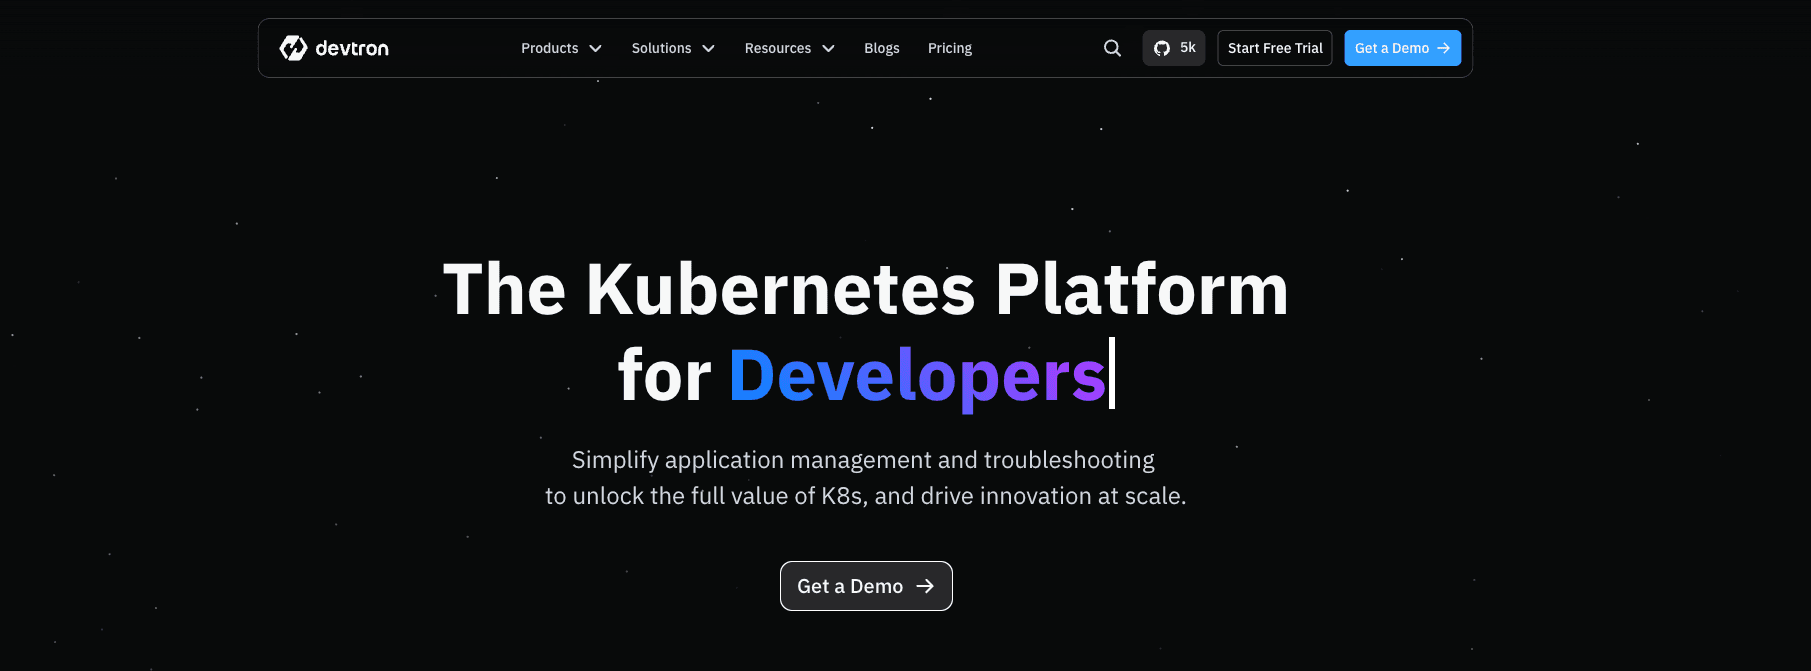Open the search magnifier icon
Screen dimensions: 1811x671
click(1112, 48)
